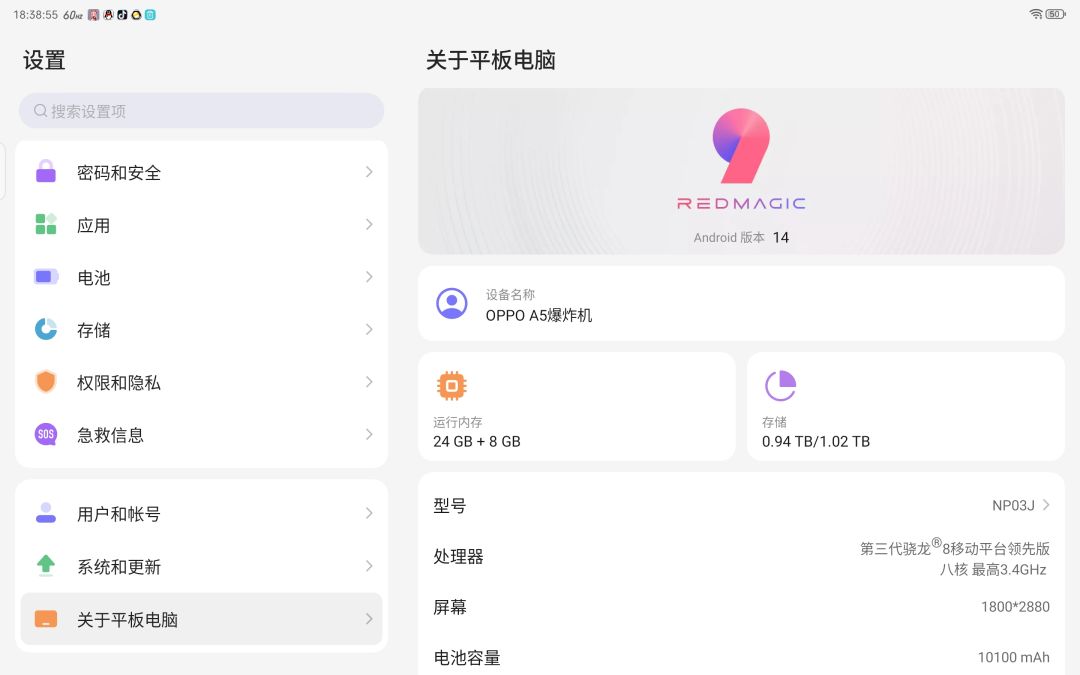This screenshot has width=1080, height=675.
Task: Click the purple SOS icon for 急救信息
Action: click(45, 434)
